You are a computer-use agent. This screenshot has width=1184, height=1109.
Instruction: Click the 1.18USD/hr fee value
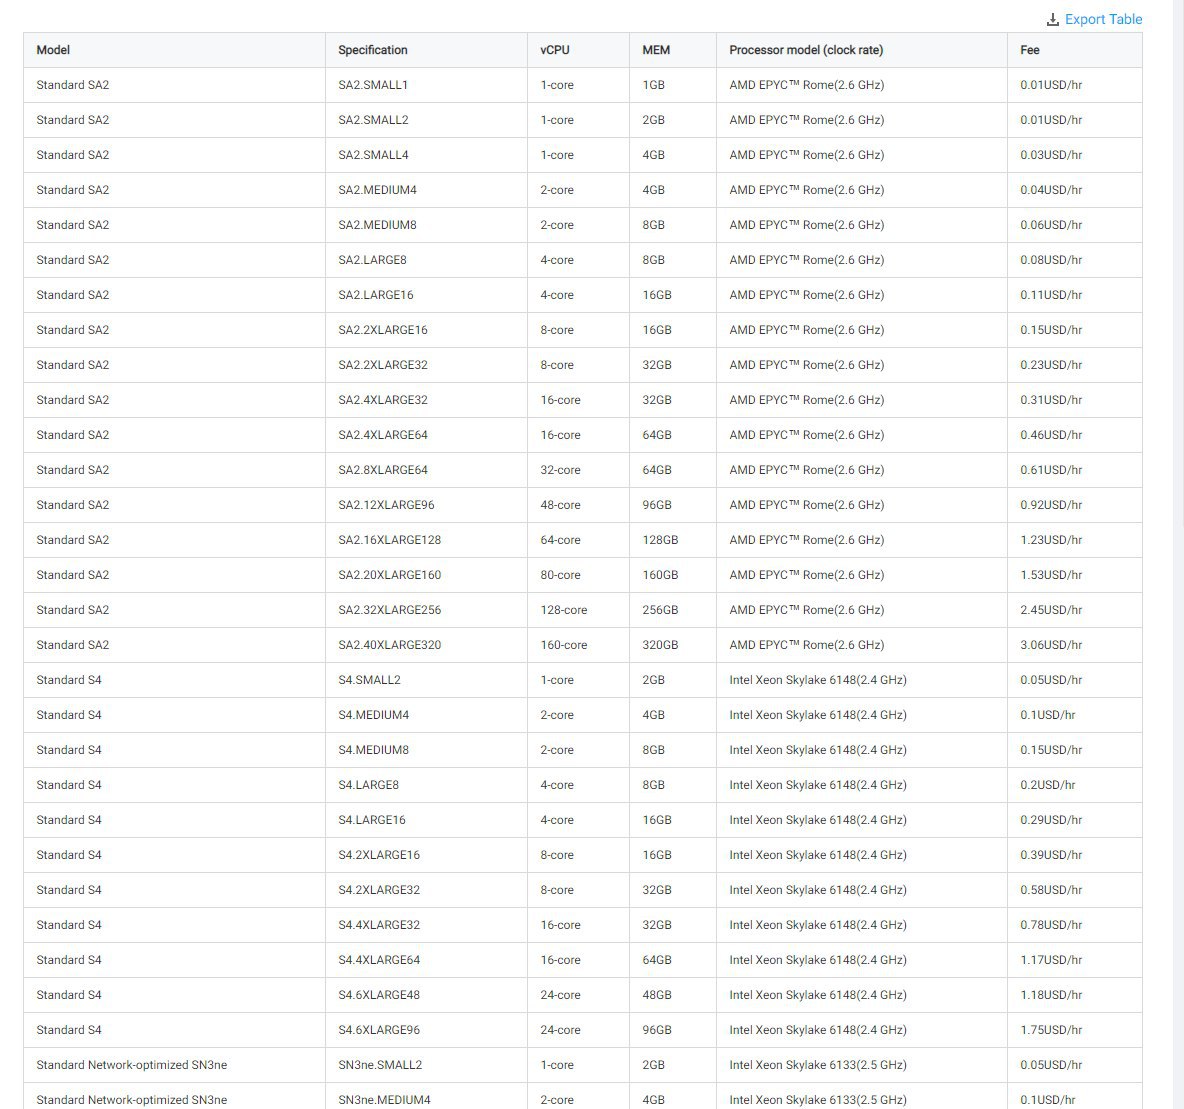pyautogui.click(x=1051, y=995)
